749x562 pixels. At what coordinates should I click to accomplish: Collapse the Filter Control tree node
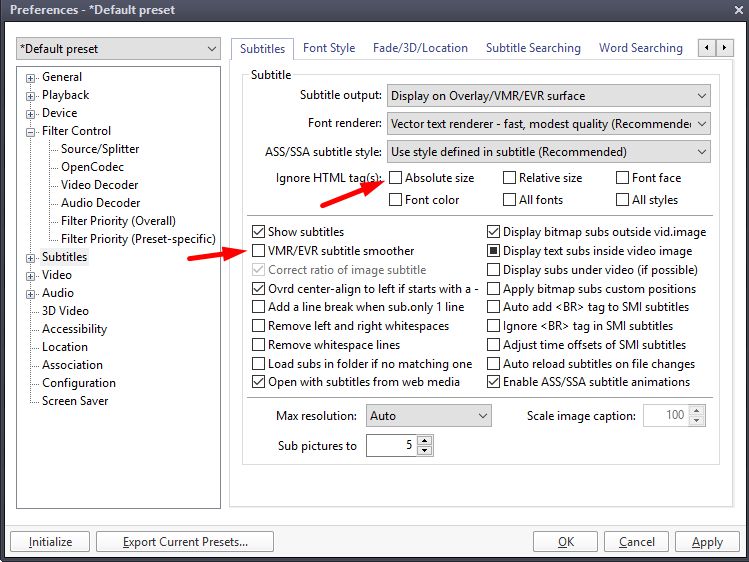(x=31, y=132)
